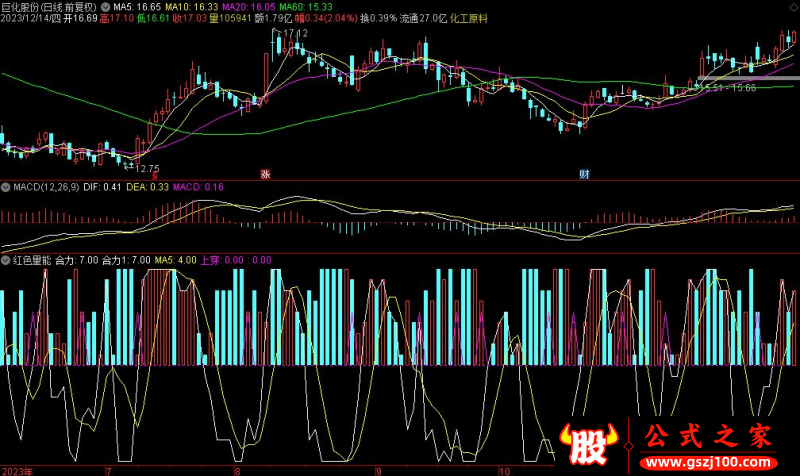Screen dimensions: 800x476
Task: Click the 12.75 low price label
Action: pos(147,169)
